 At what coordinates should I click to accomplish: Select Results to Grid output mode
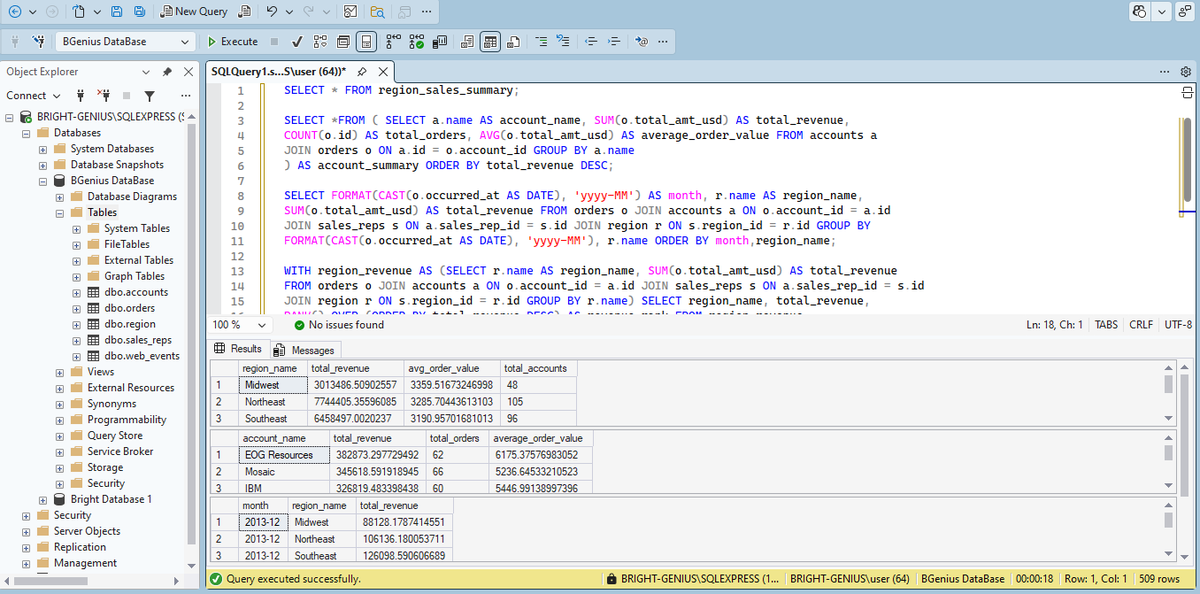tap(490, 42)
